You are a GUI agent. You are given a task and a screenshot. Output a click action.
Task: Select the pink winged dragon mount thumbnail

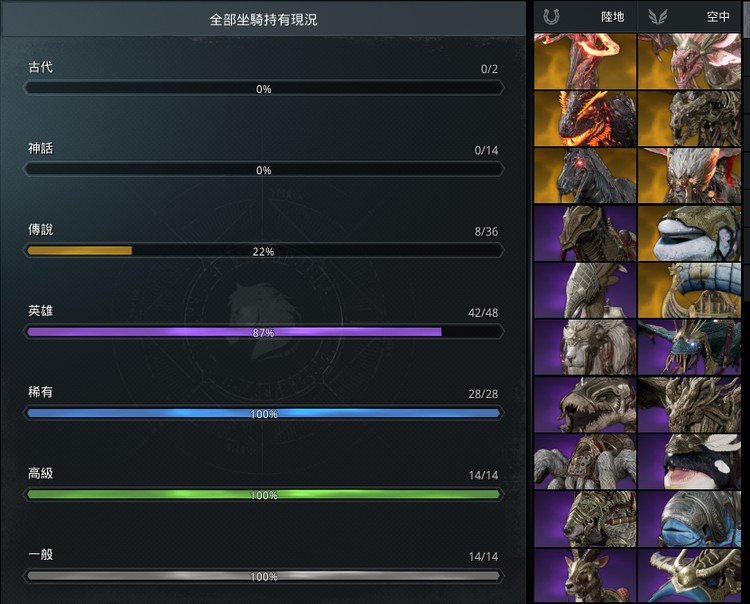pyautogui.click(x=689, y=61)
